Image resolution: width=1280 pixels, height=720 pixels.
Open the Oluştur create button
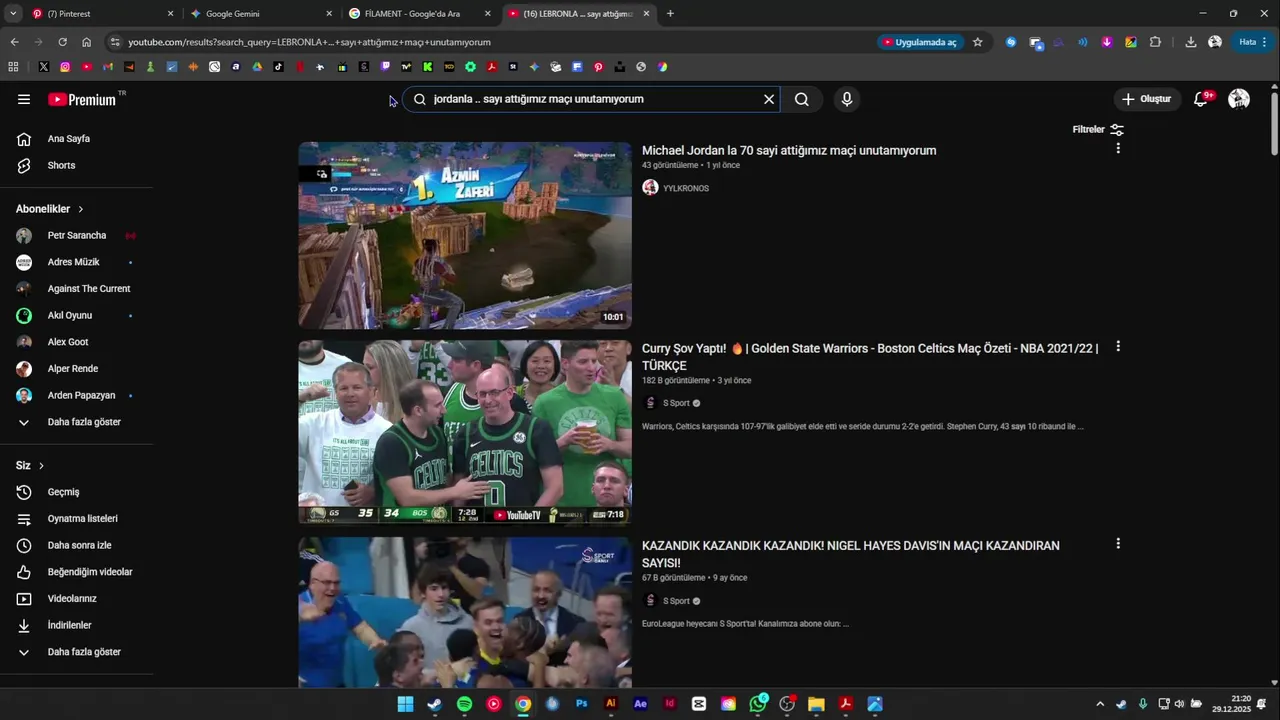1147,99
